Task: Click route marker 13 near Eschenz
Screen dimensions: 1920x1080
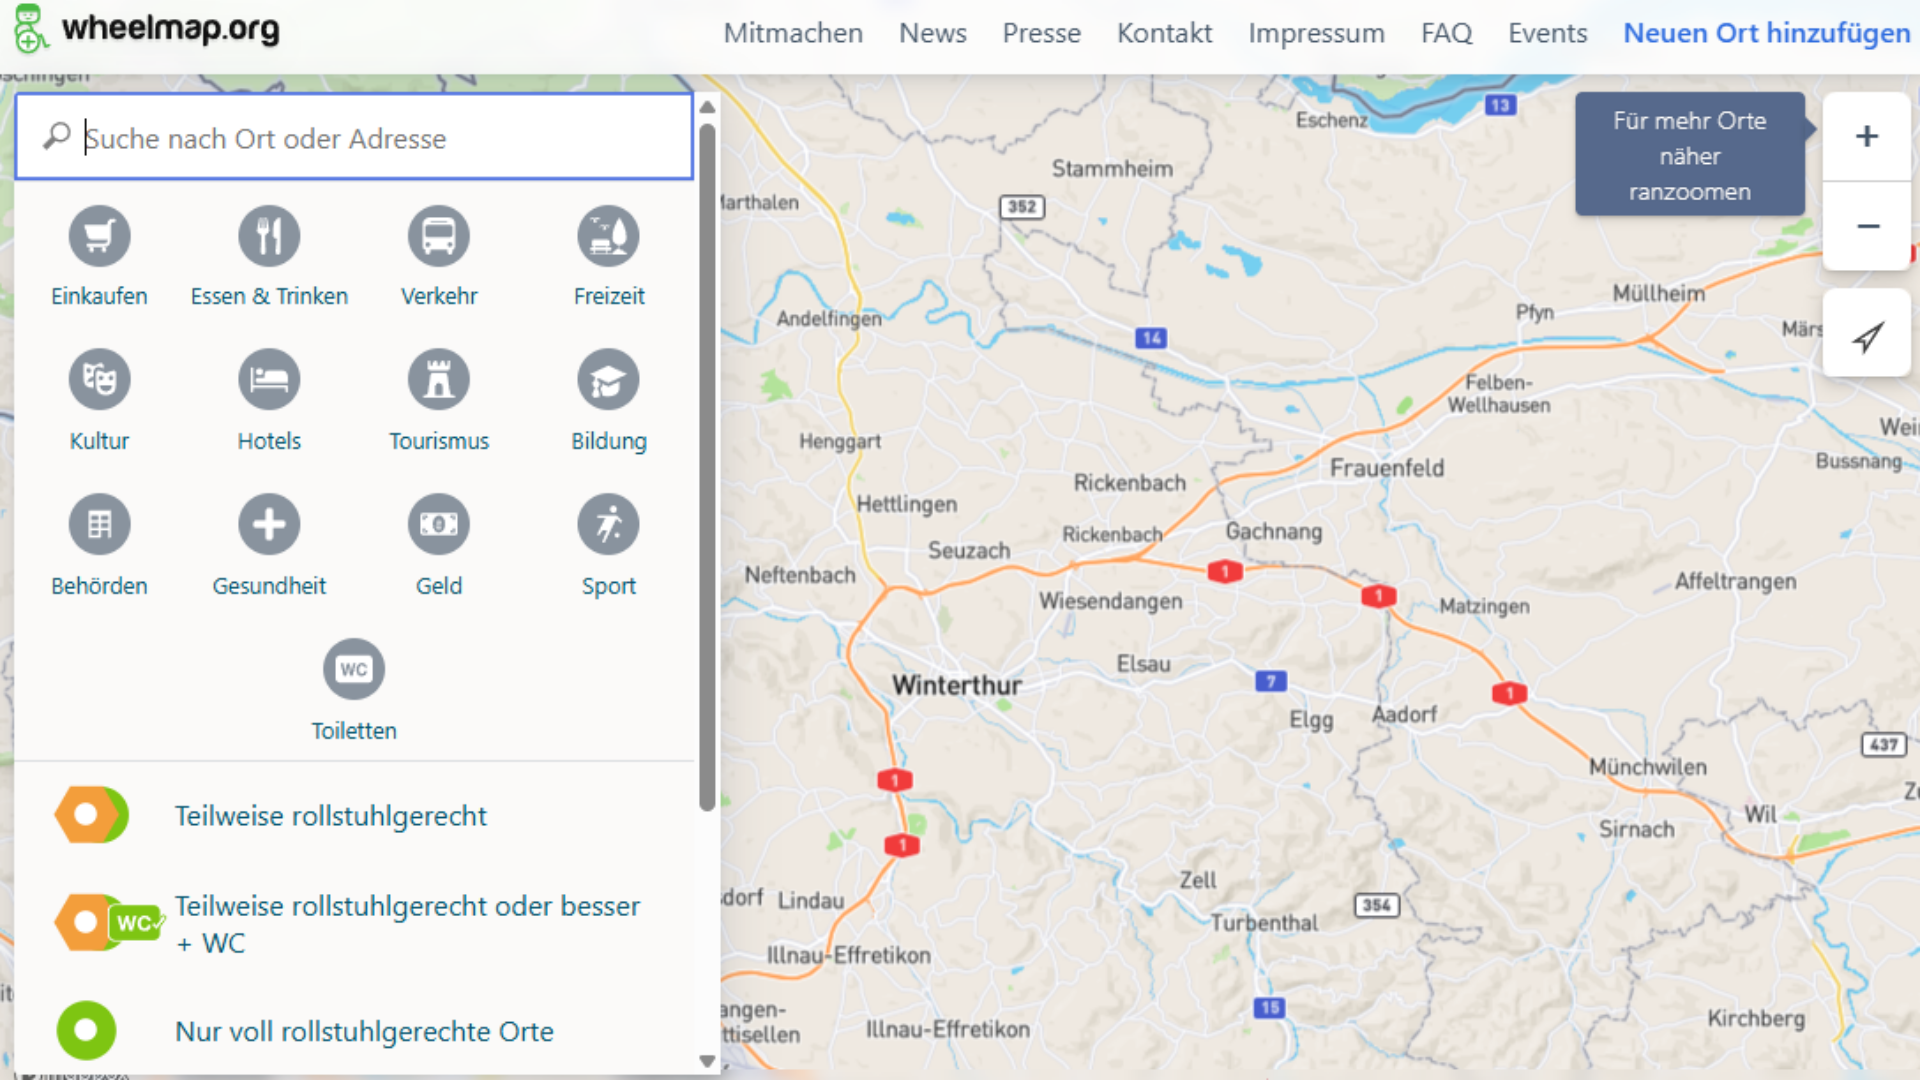Action: click(1500, 105)
